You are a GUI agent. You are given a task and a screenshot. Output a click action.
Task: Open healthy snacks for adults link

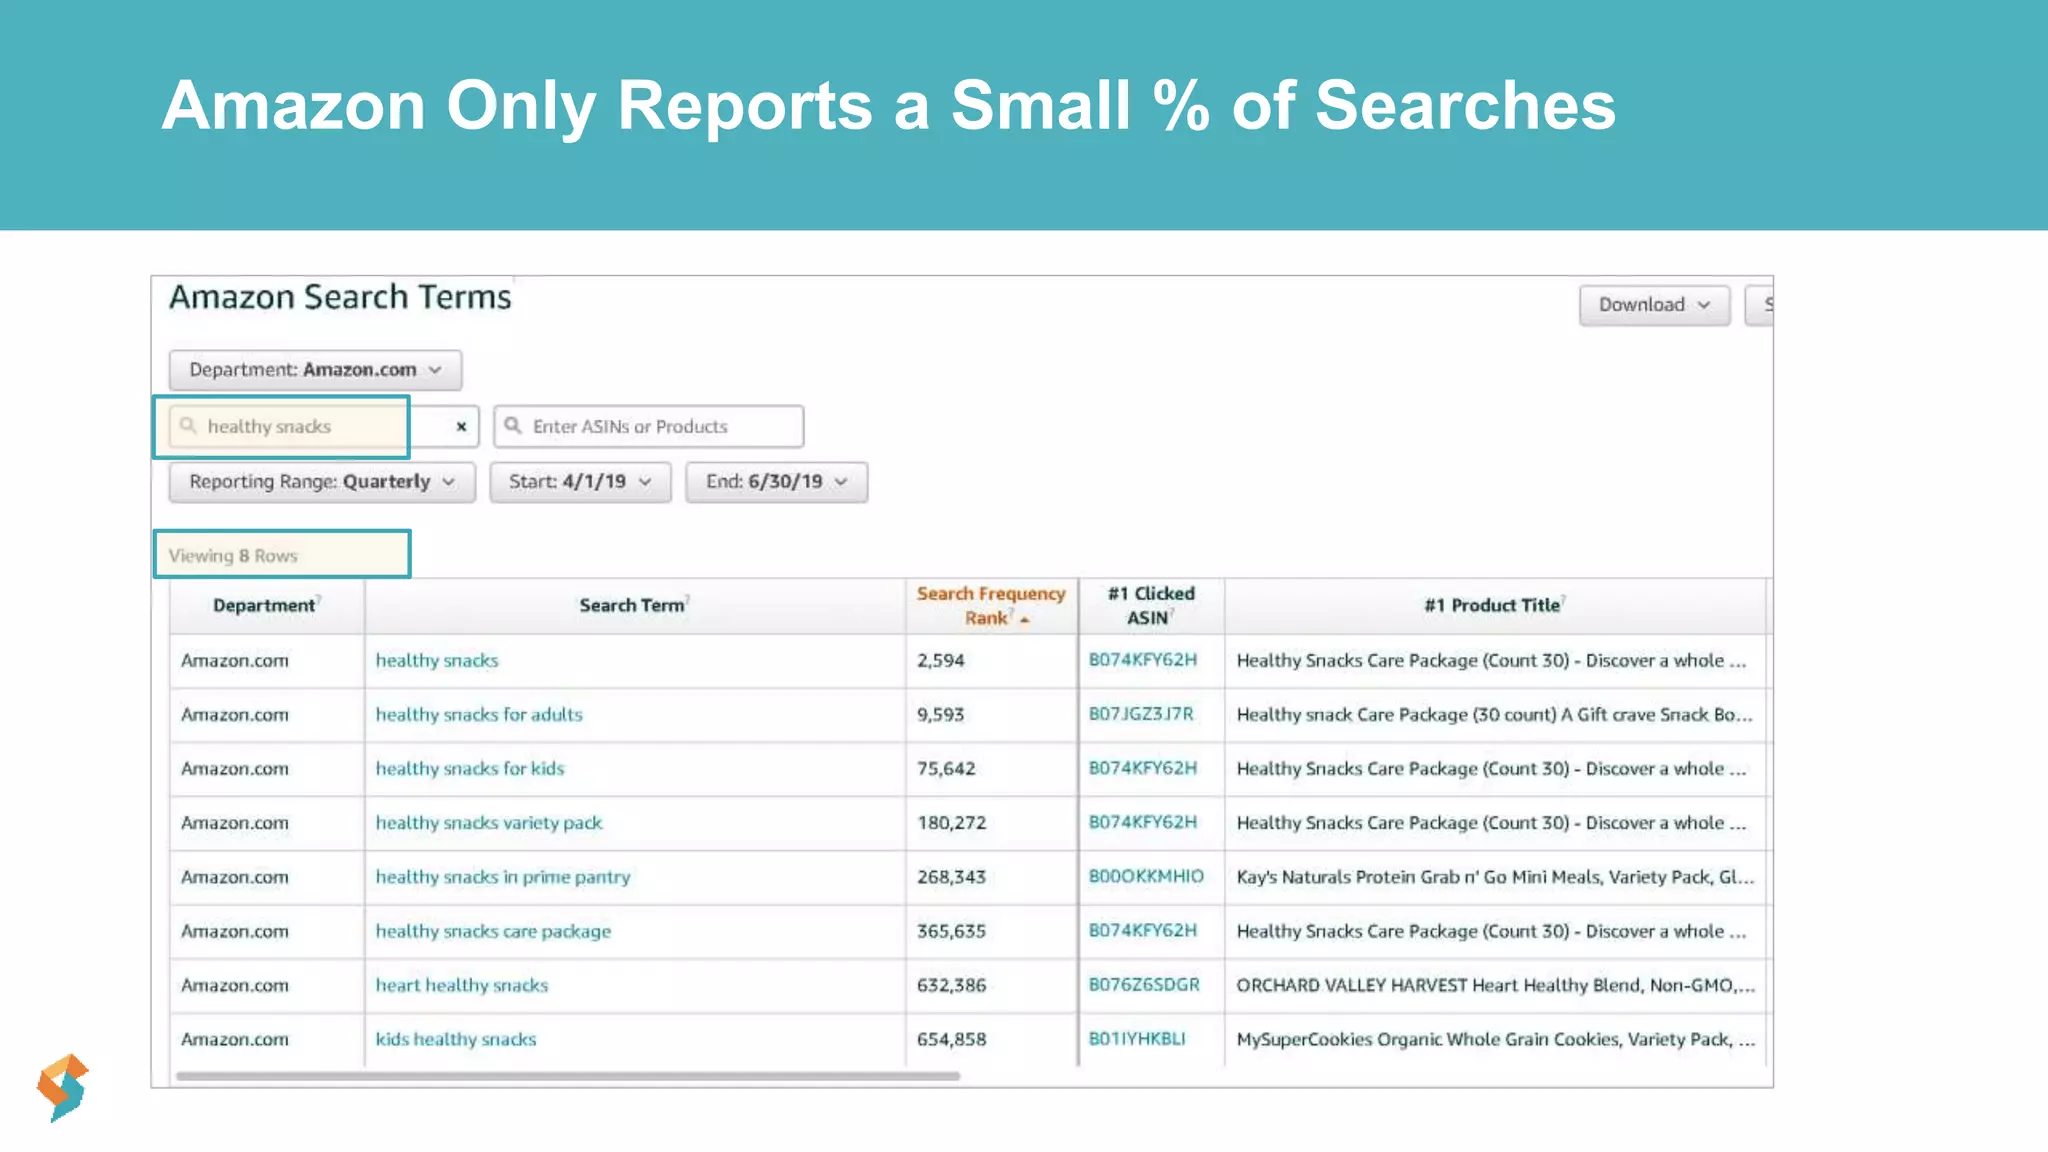tap(479, 715)
